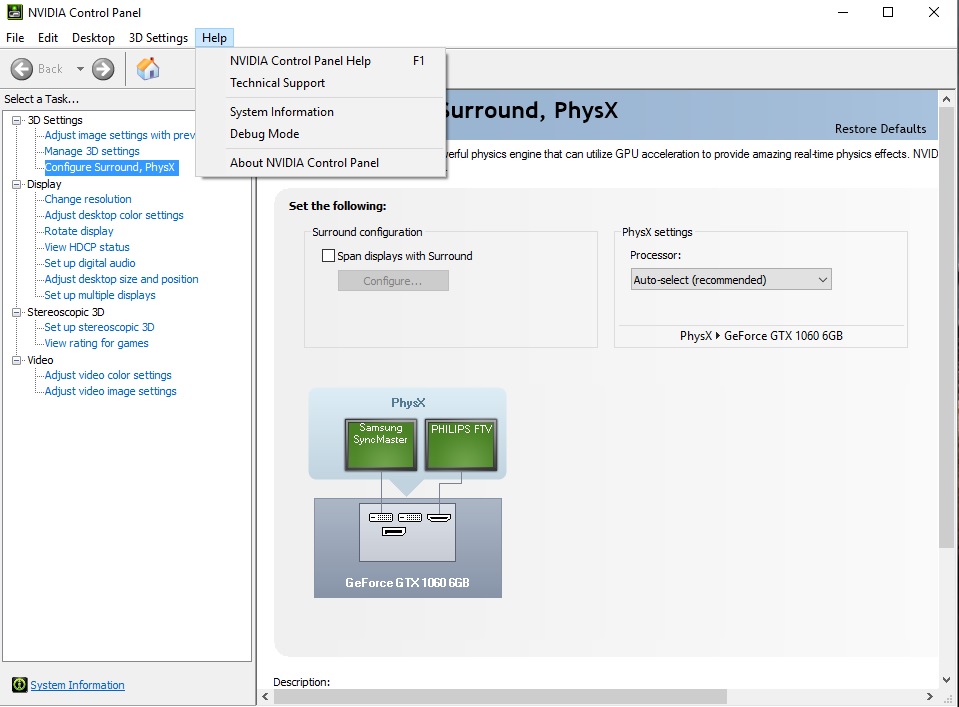This screenshot has height=707, width=959.
Task: Click the Restore Defaults link
Action: click(880, 129)
